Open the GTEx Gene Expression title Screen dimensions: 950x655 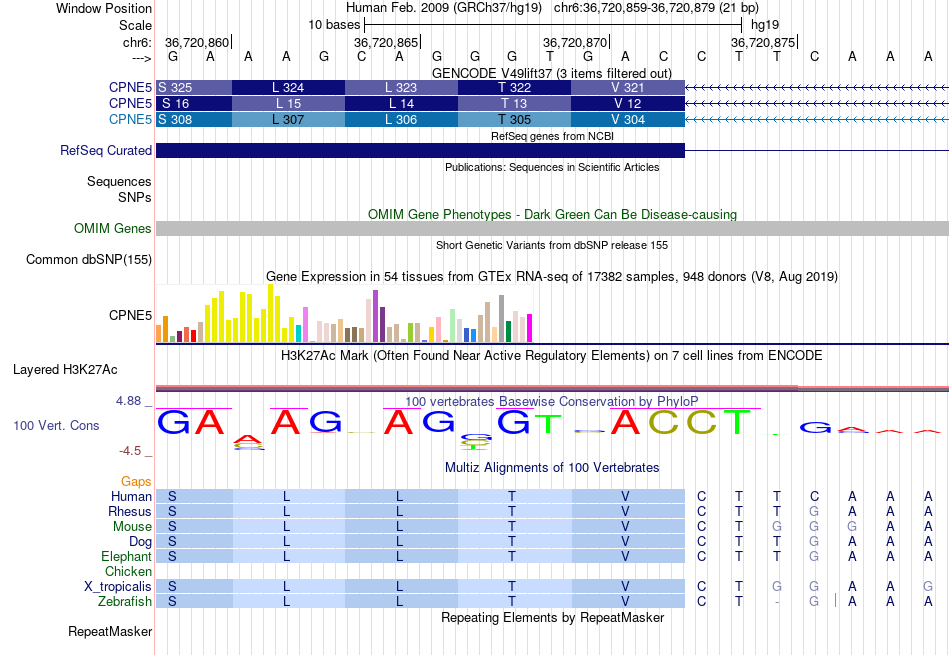552,276
